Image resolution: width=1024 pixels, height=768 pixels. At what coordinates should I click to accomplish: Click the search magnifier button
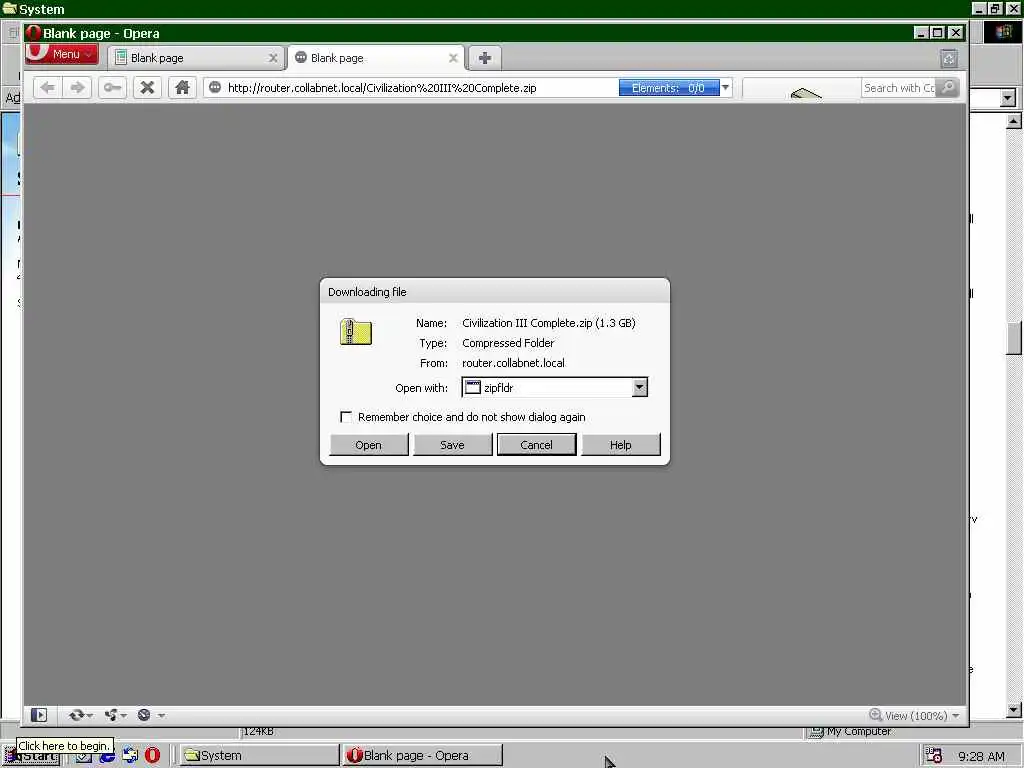click(x=948, y=88)
